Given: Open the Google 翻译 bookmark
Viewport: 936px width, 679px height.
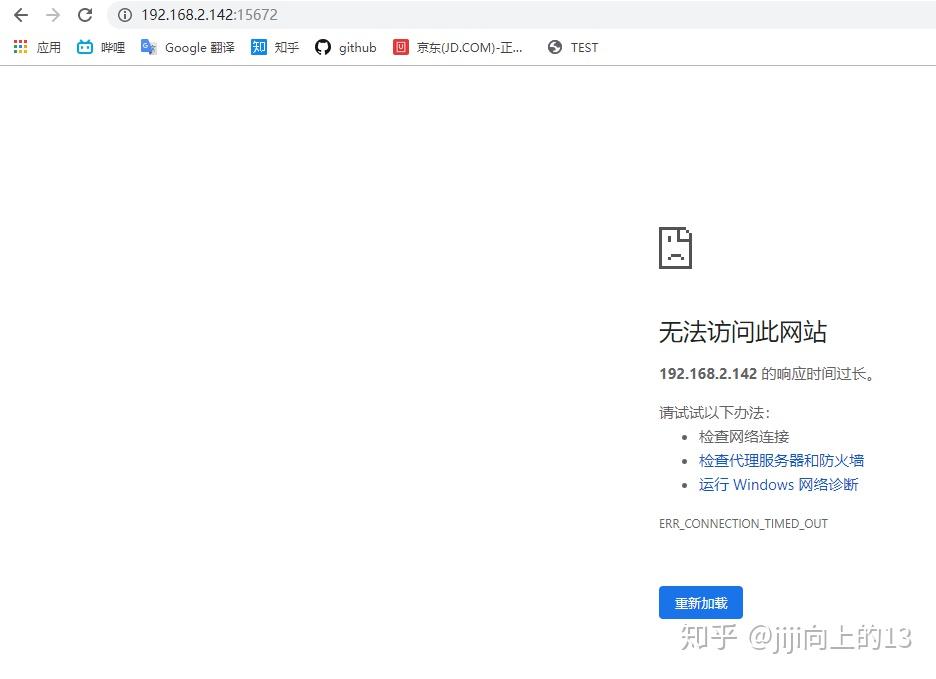Looking at the screenshot, I should tap(198, 47).
